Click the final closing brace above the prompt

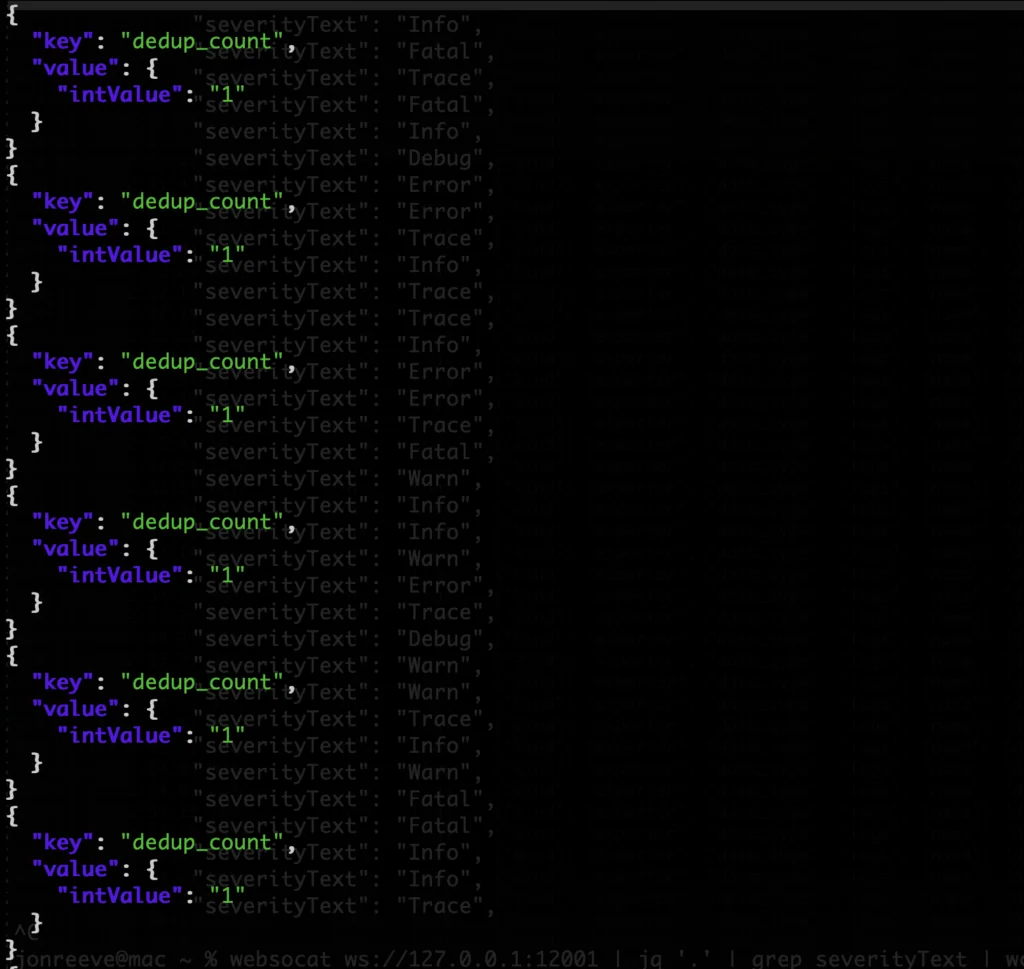tap(12, 946)
